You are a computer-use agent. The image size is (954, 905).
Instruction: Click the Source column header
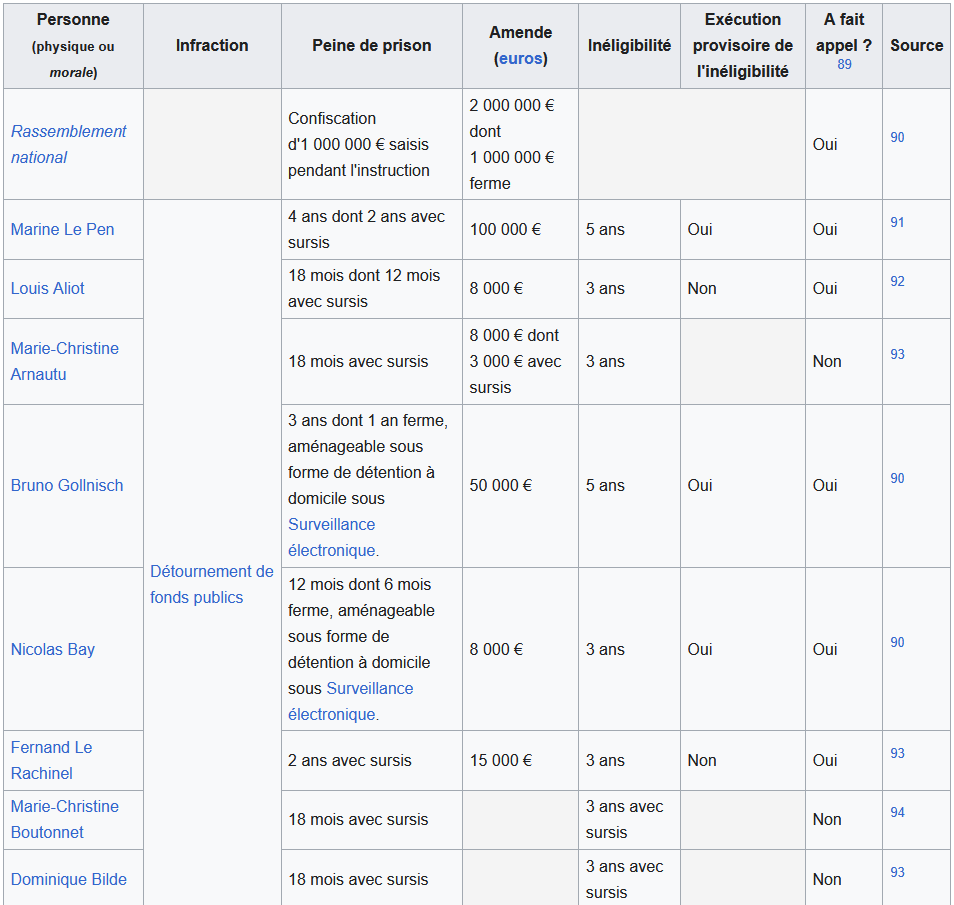click(x=916, y=46)
